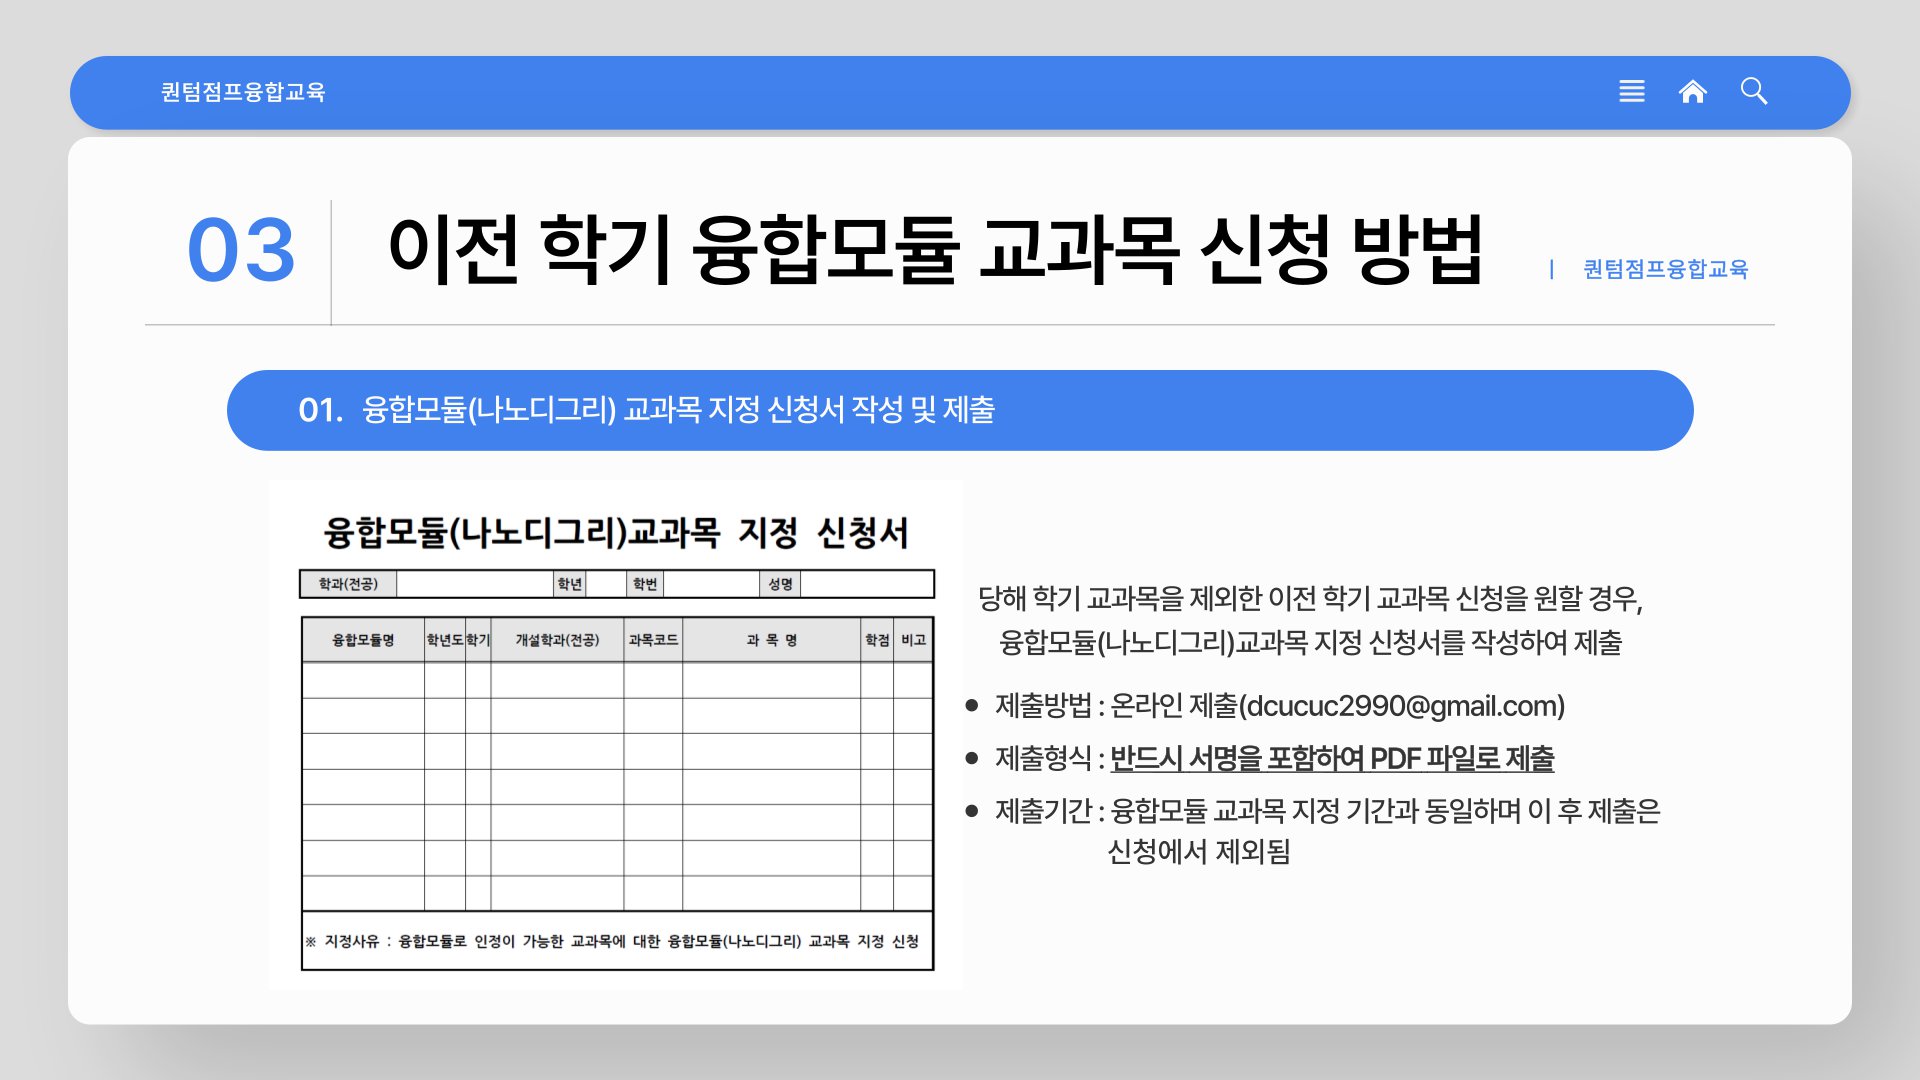Viewport: 1920px width, 1080px height.
Task: Click the 과목코드 column header
Action: (x=653, y=640)
